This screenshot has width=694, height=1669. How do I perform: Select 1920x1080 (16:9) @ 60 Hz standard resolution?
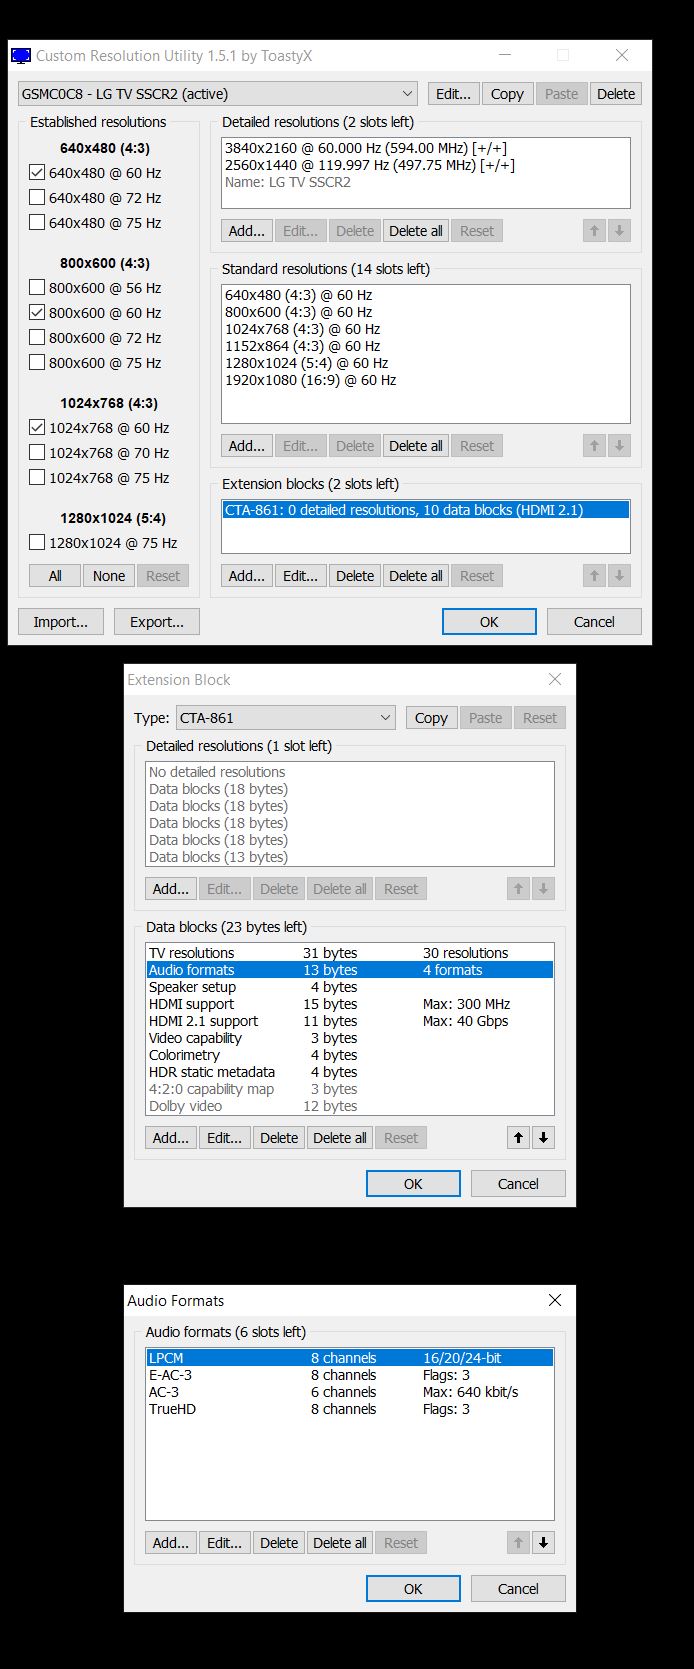pyautogui.click(x=425, y=380)
